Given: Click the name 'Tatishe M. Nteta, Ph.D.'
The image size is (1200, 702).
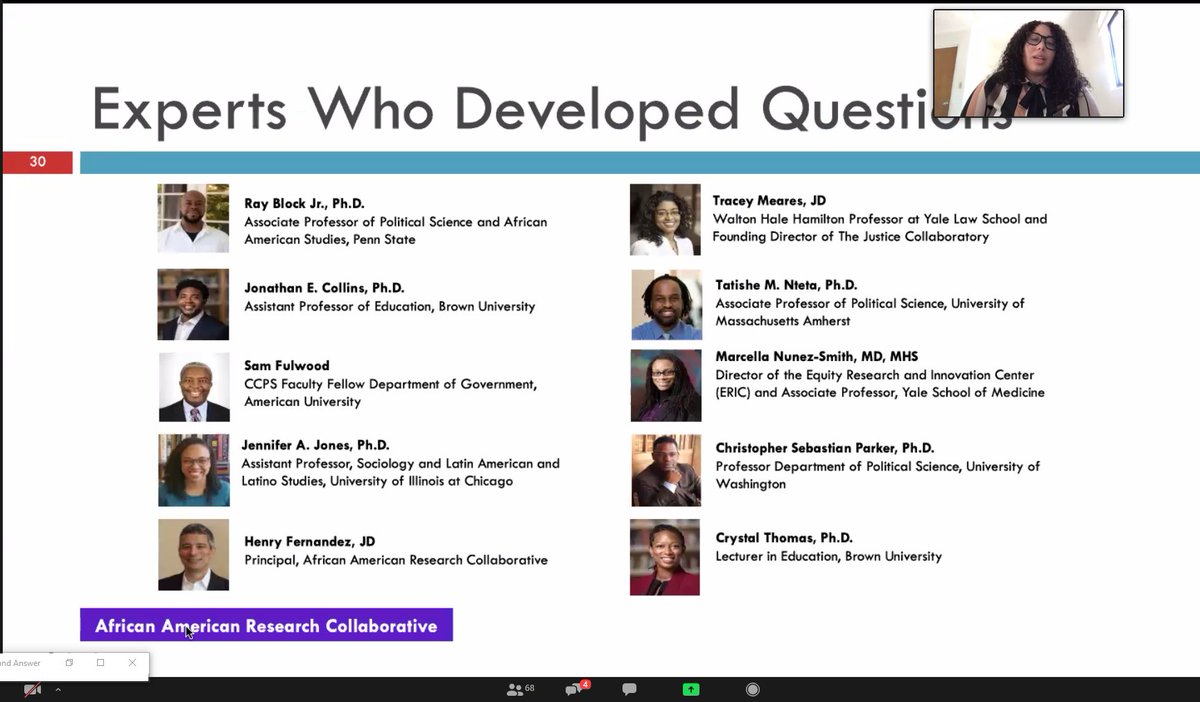Looking at the screenshot, I should pos(786,285).
